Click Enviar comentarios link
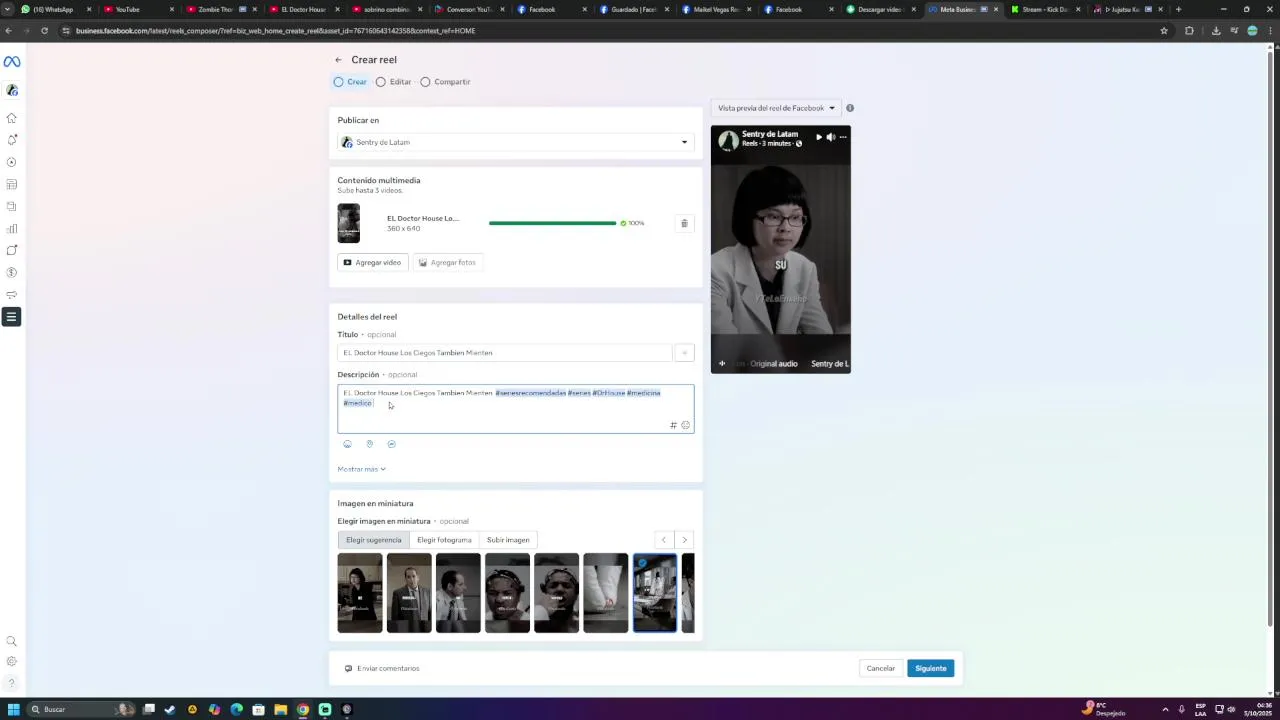 coord(382,668)
